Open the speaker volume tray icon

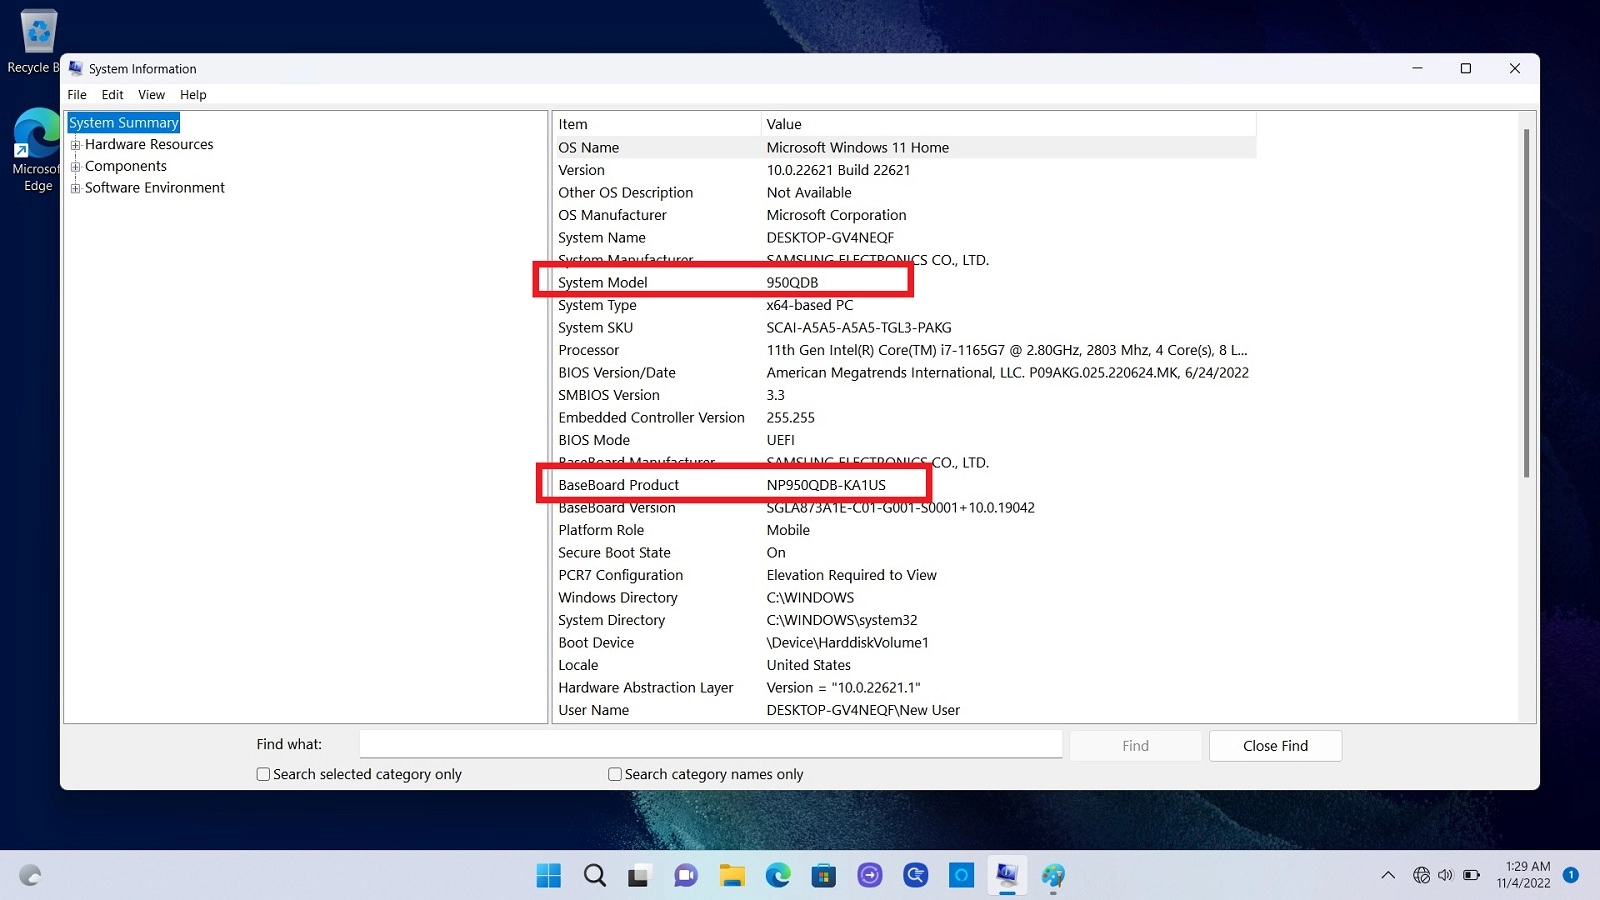click(1446, 875)
